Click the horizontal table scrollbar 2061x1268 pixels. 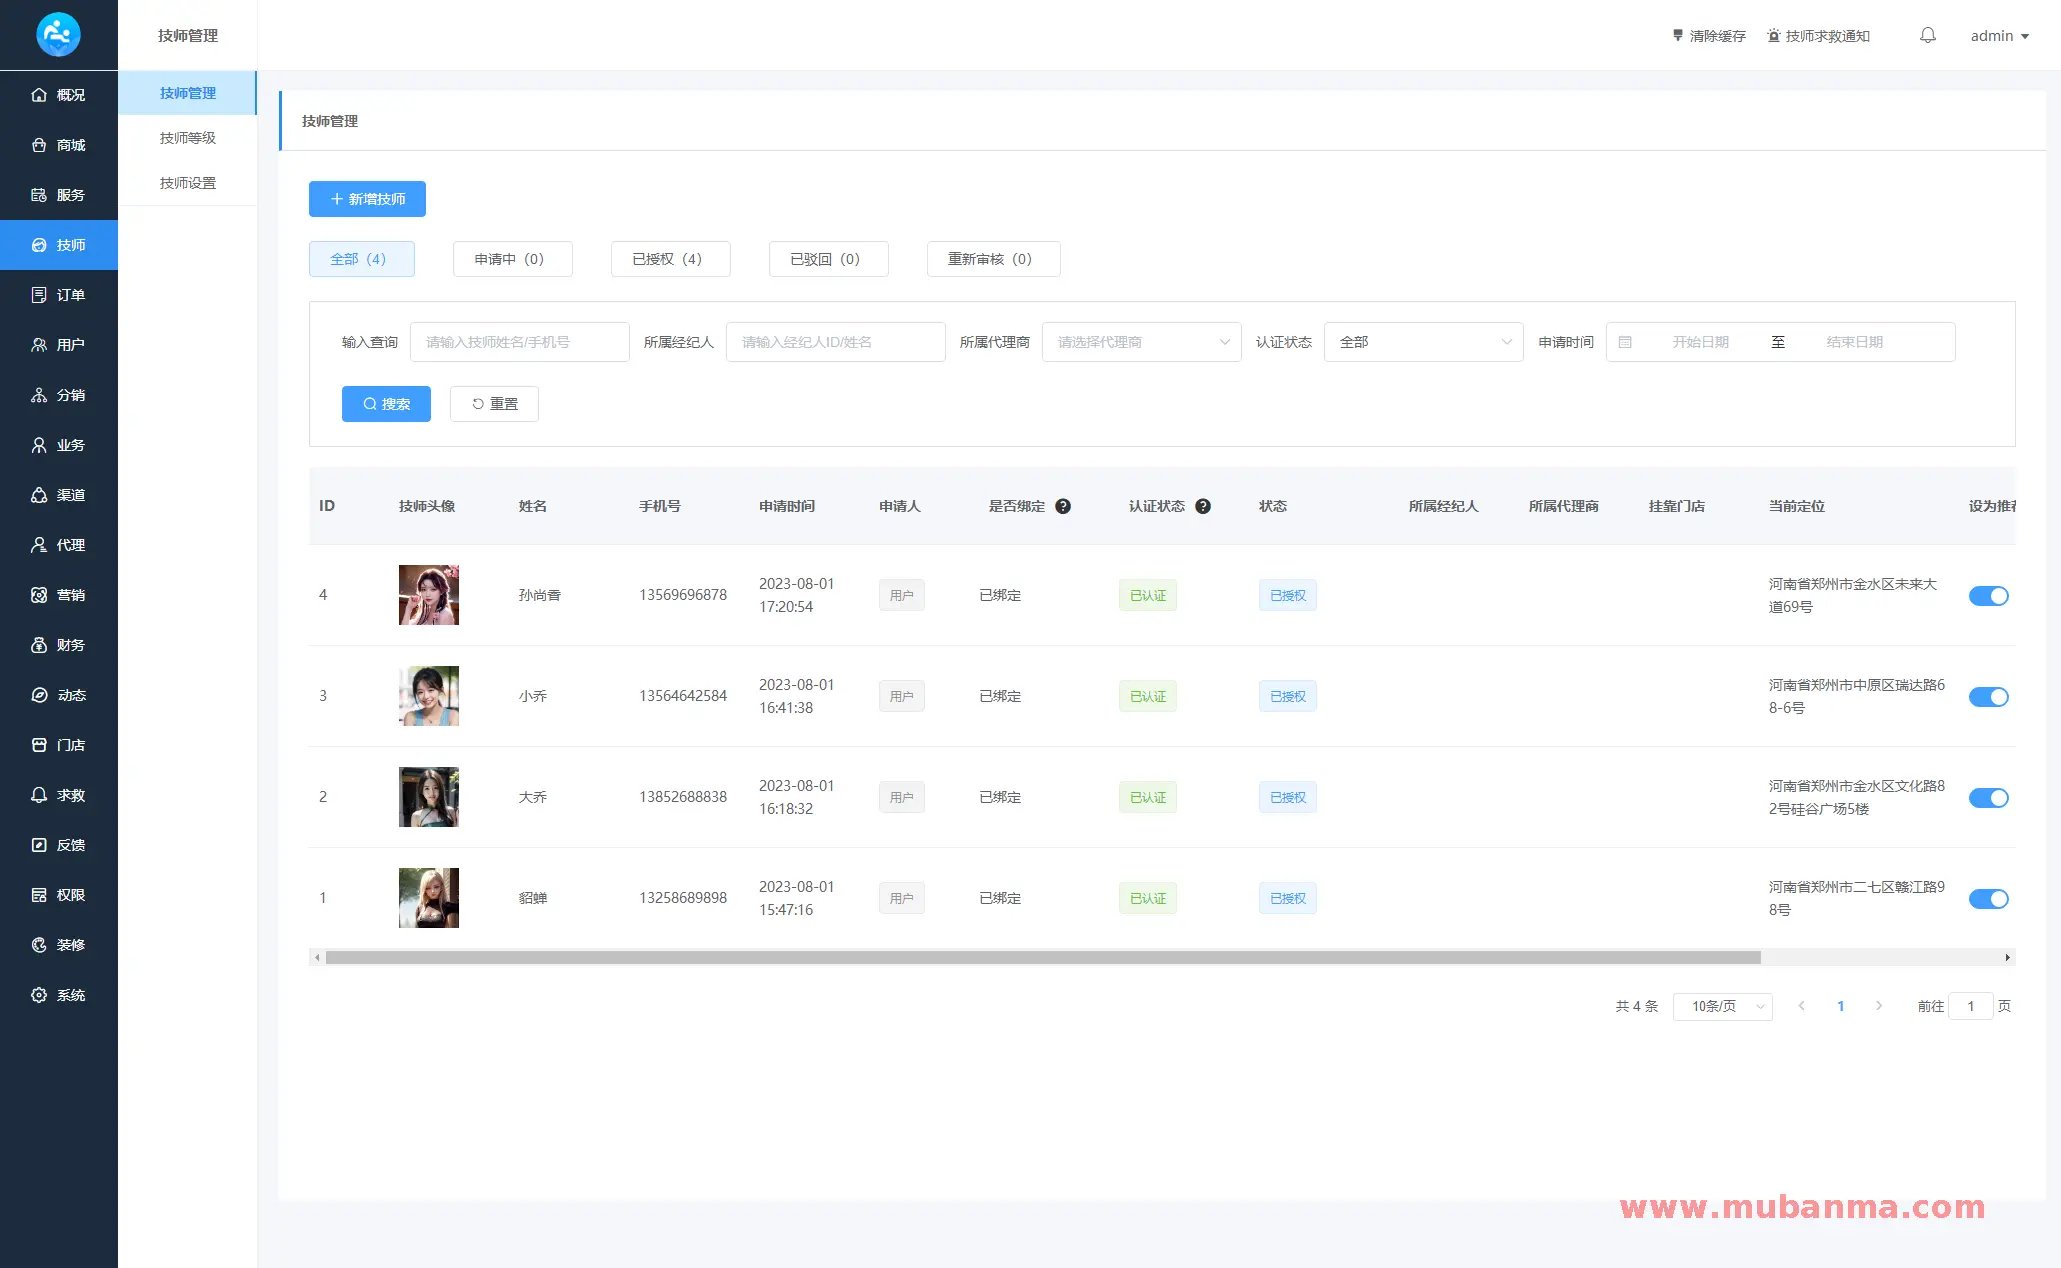[1042, 958]
